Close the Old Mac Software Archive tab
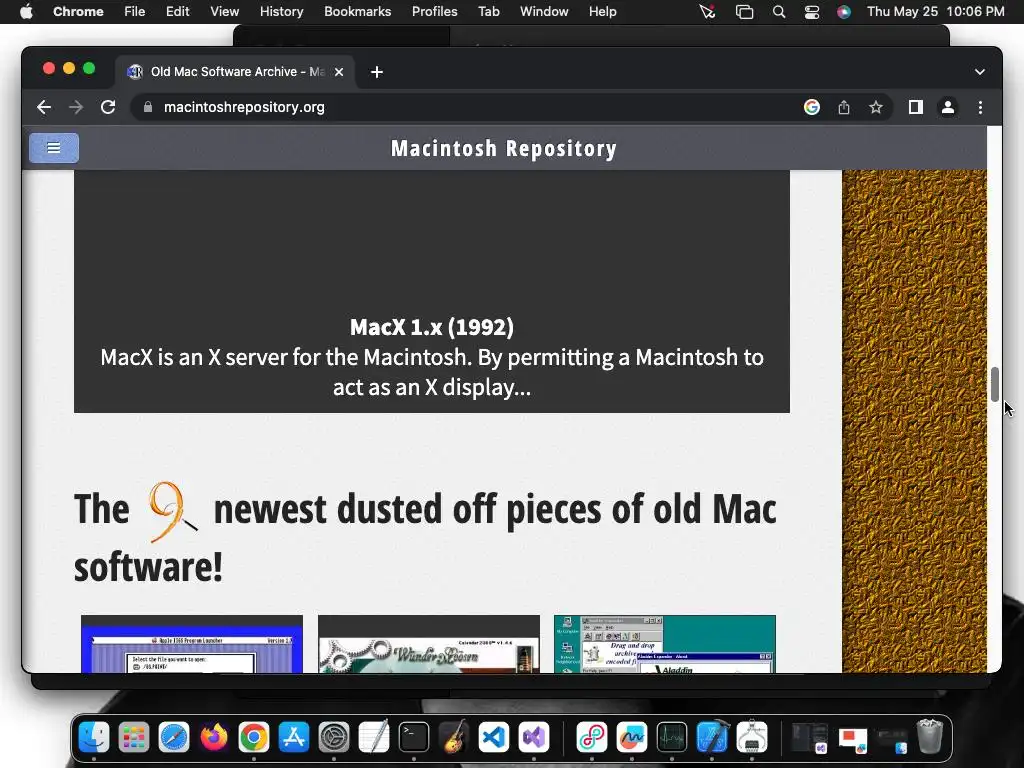 point(339,72)
